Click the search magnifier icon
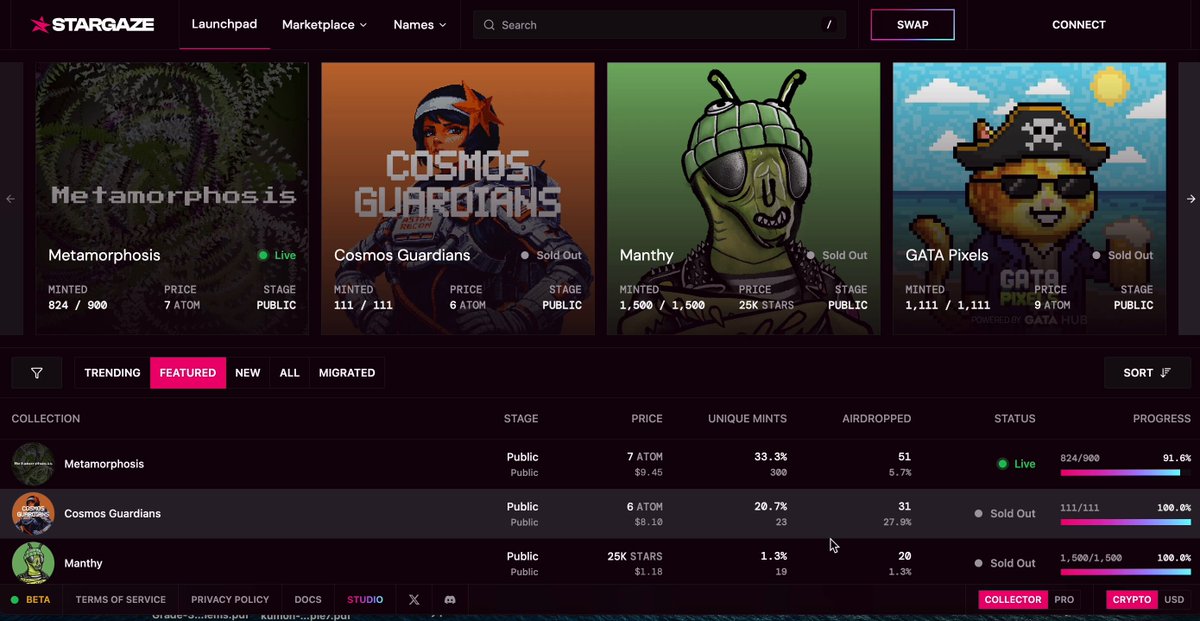 [x=489, y=25]
